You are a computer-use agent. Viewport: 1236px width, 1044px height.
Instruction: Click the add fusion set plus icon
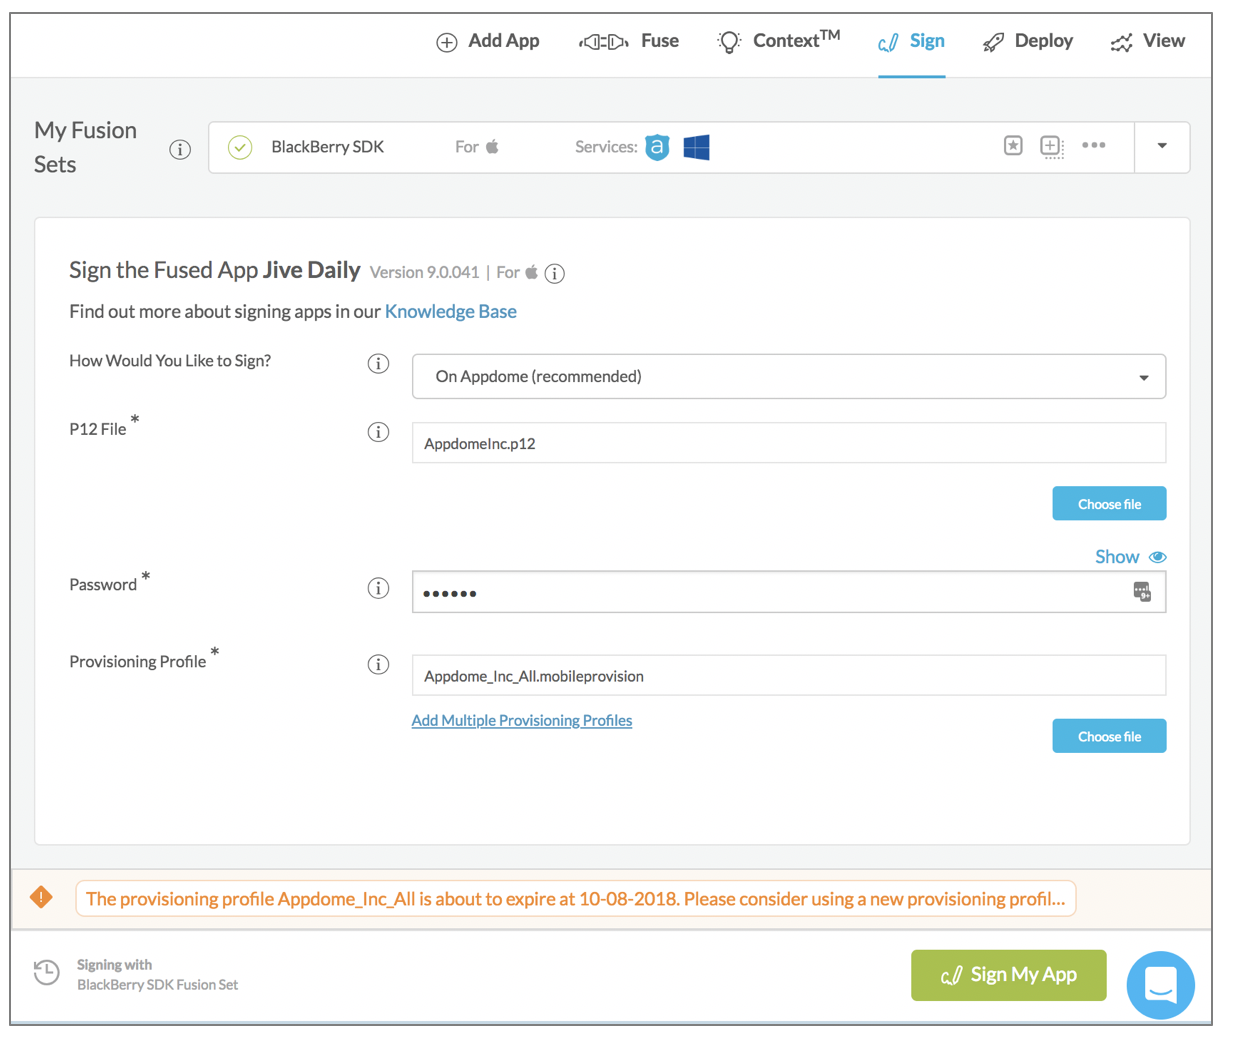pos(1051,147)
